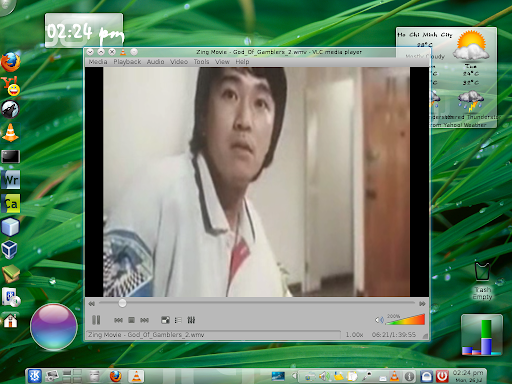Open the Media menu
This screenshot has width=512, height=384.
(98, 62)
